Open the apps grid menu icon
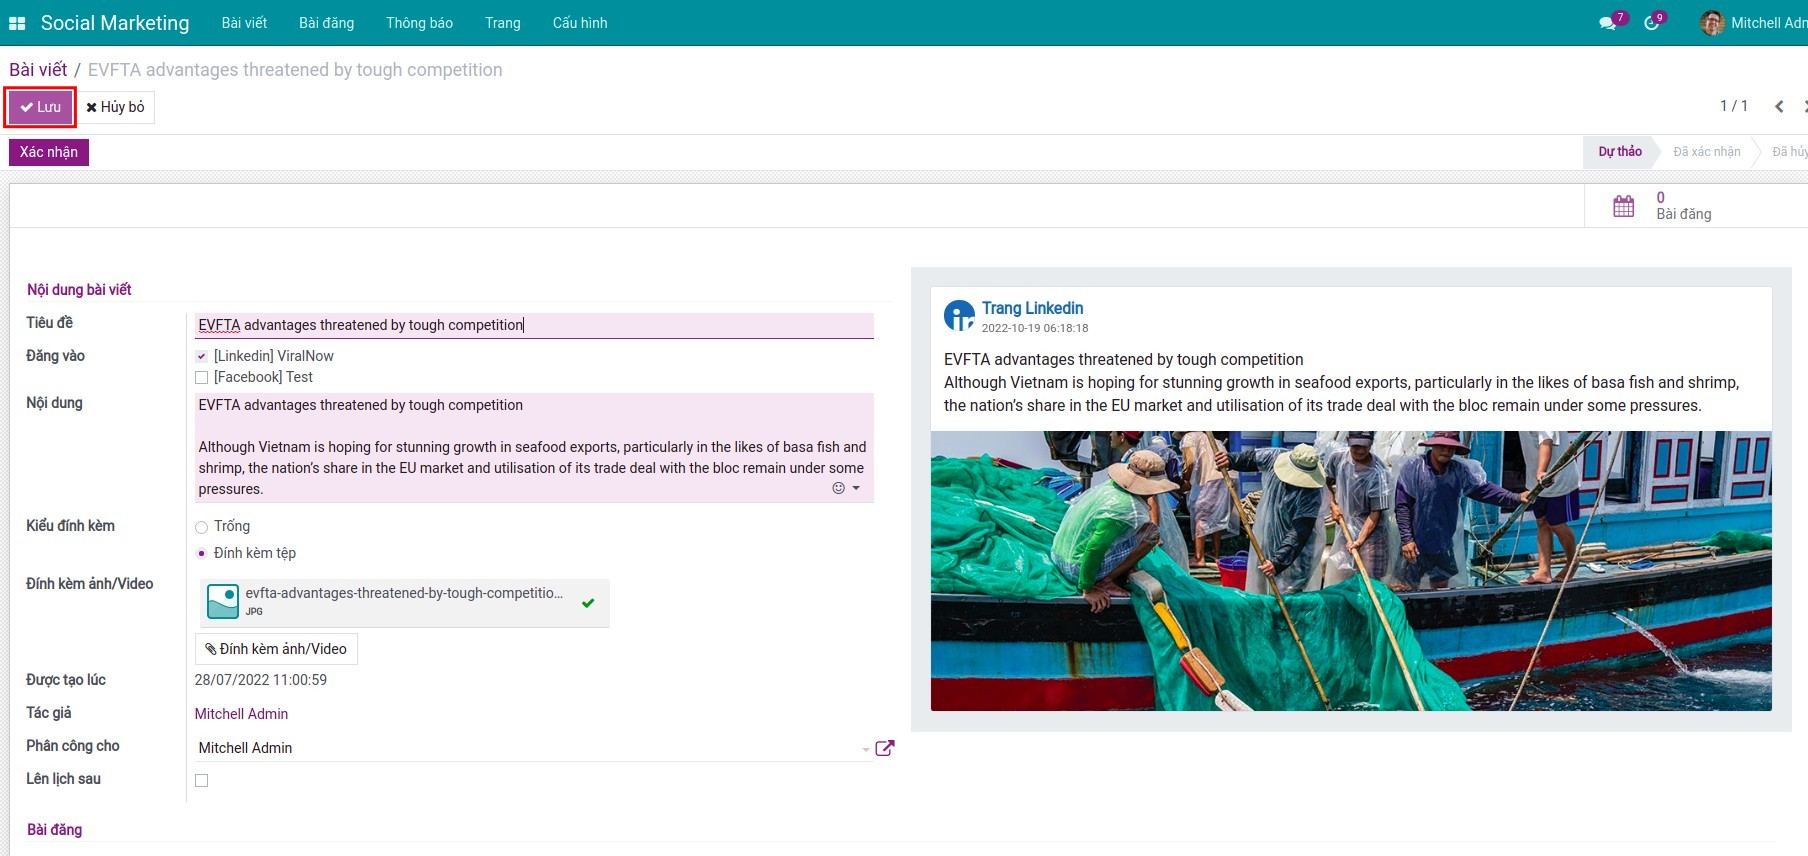Viewport: 1808px width, 856px height. point(17,23)
